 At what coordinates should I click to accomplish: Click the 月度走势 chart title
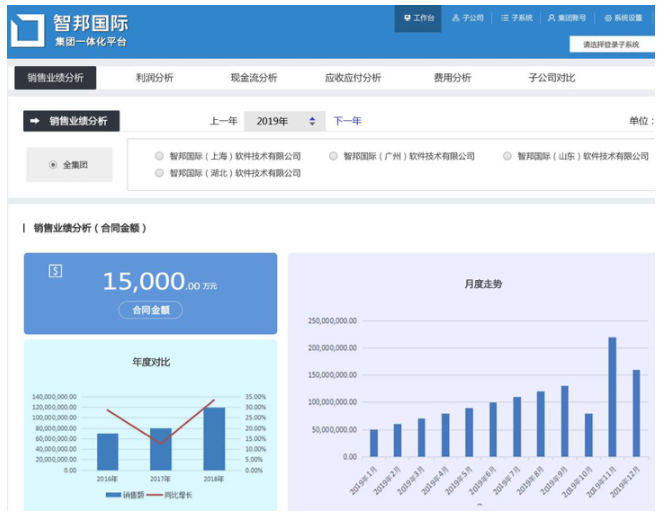(x=483, y=284)
